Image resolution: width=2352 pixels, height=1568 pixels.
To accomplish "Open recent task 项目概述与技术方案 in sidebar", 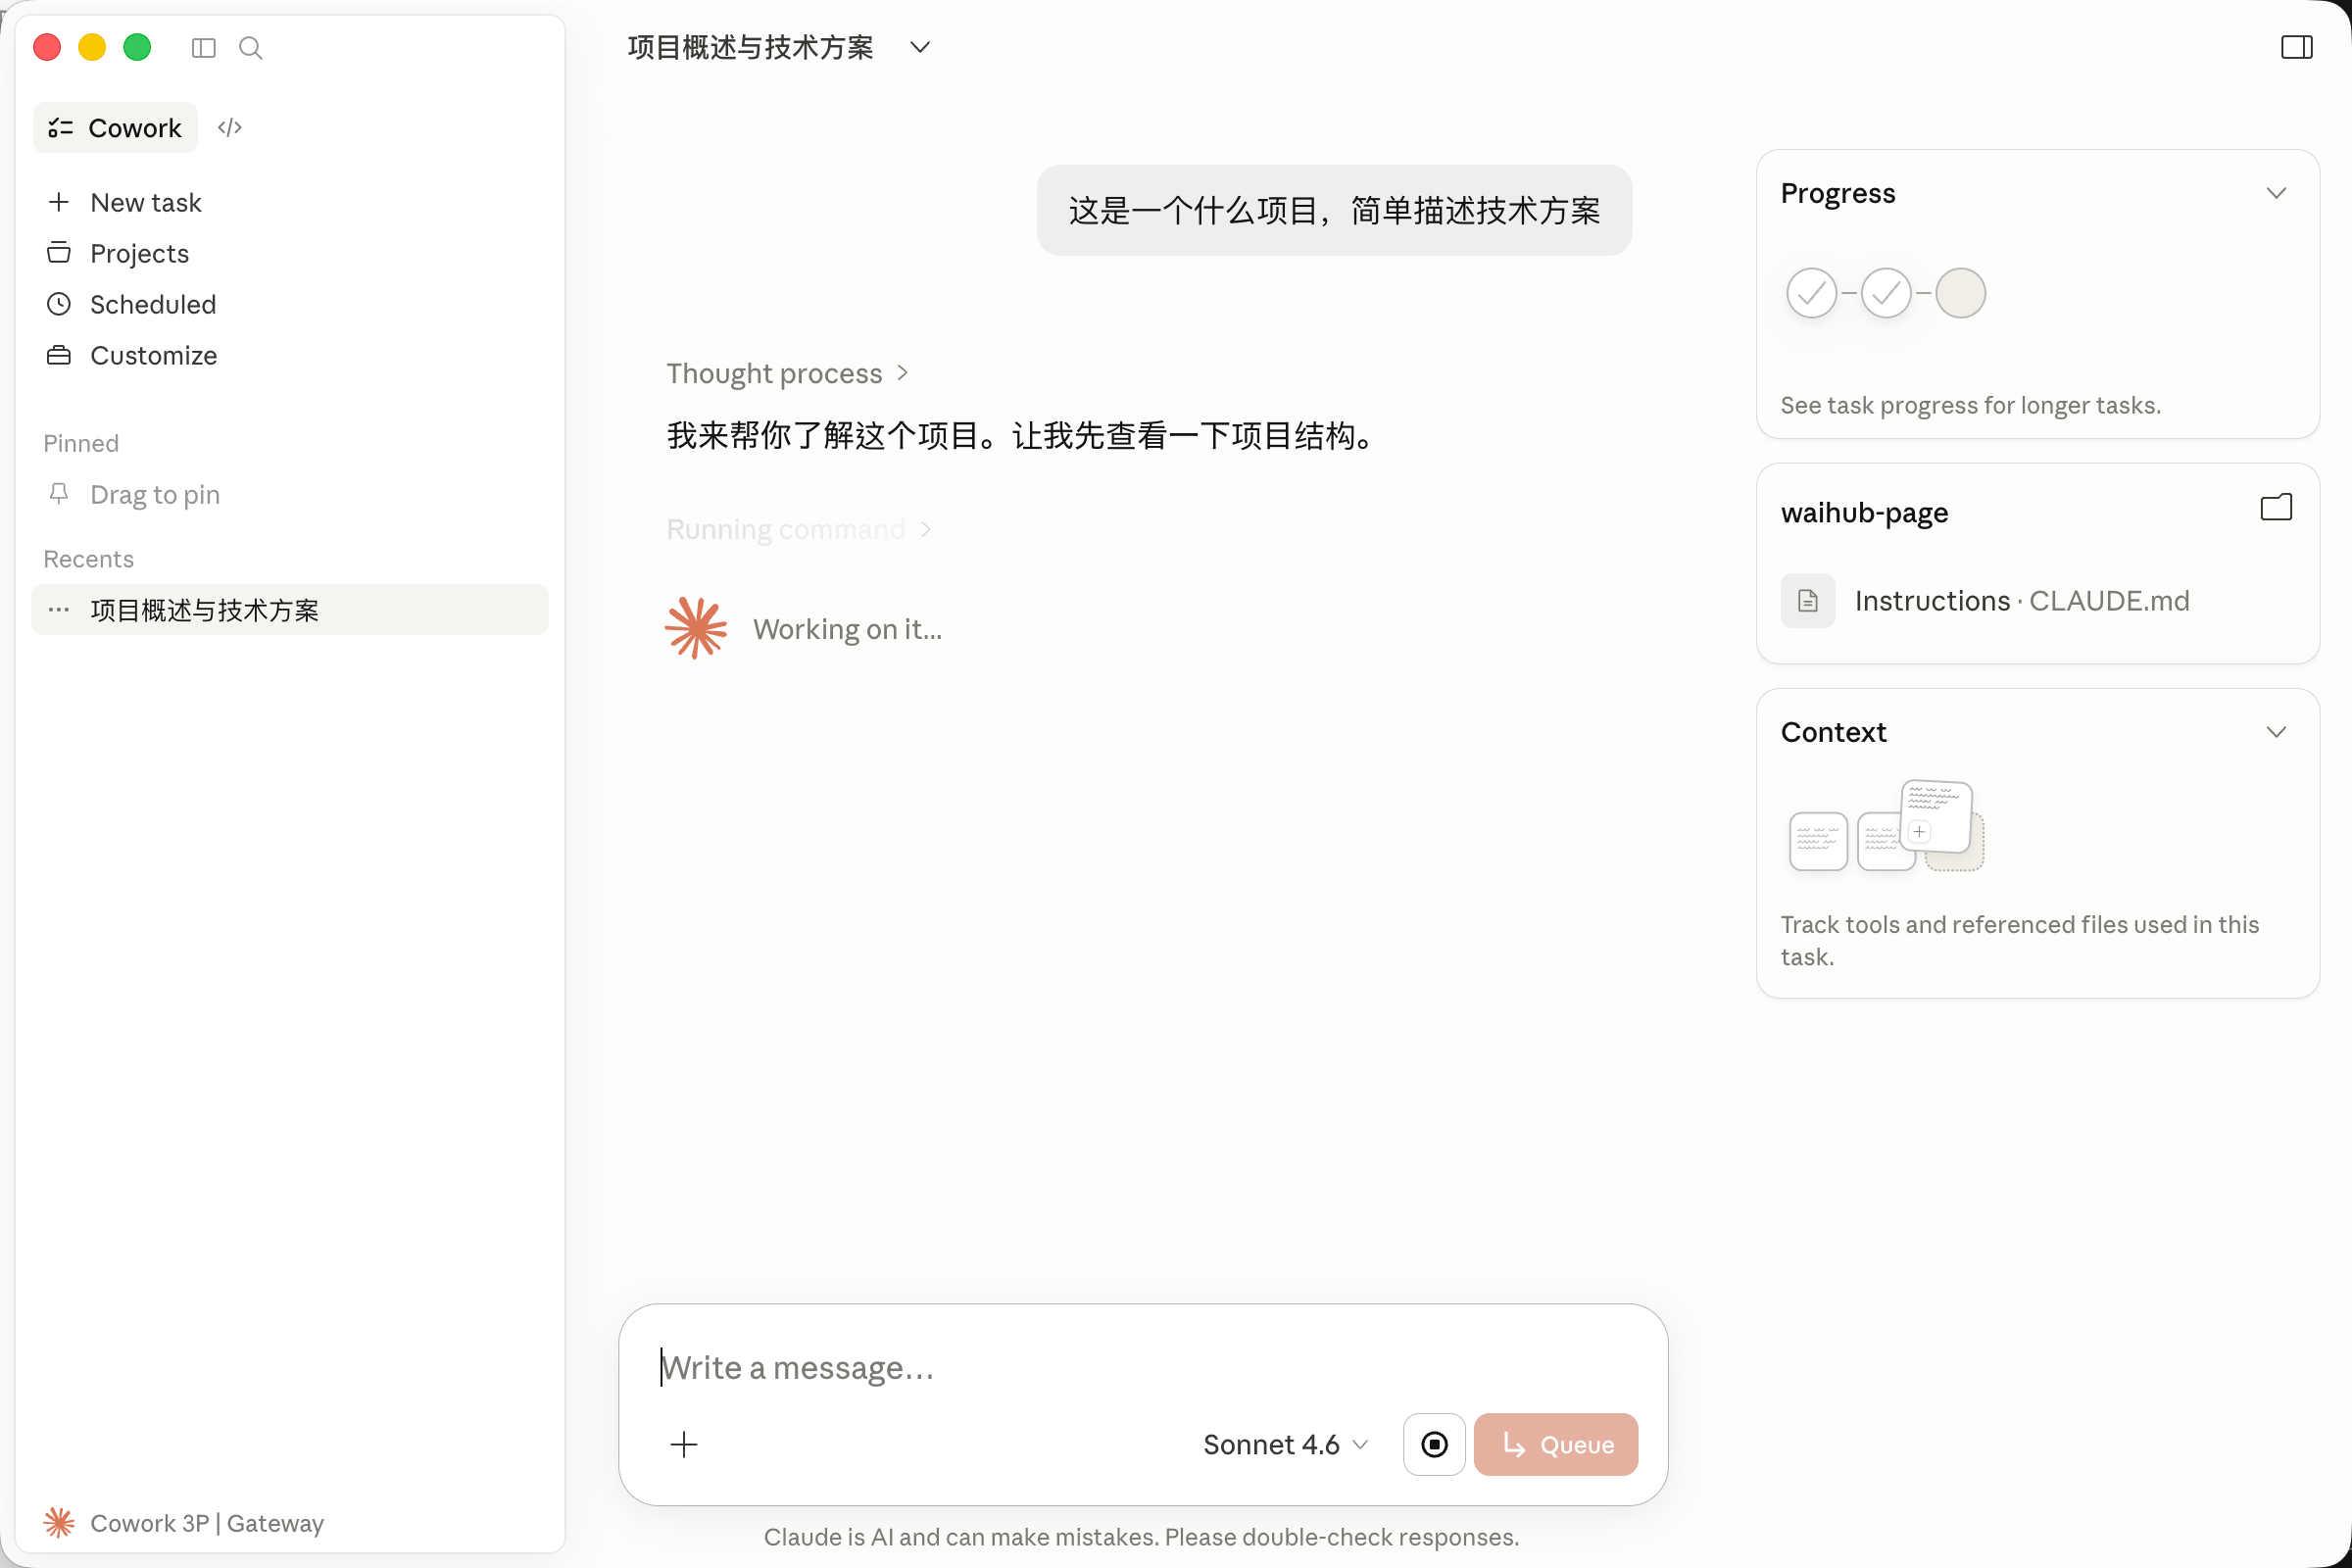I will [290, 610].
